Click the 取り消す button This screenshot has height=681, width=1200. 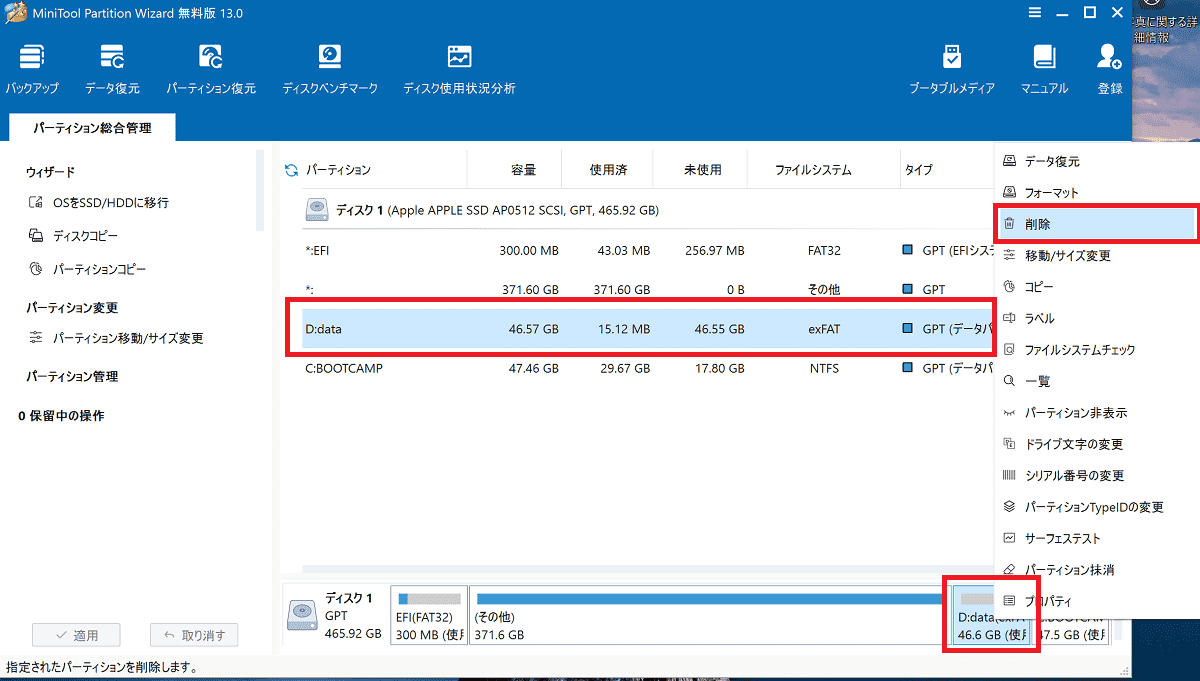click(194, 635)
